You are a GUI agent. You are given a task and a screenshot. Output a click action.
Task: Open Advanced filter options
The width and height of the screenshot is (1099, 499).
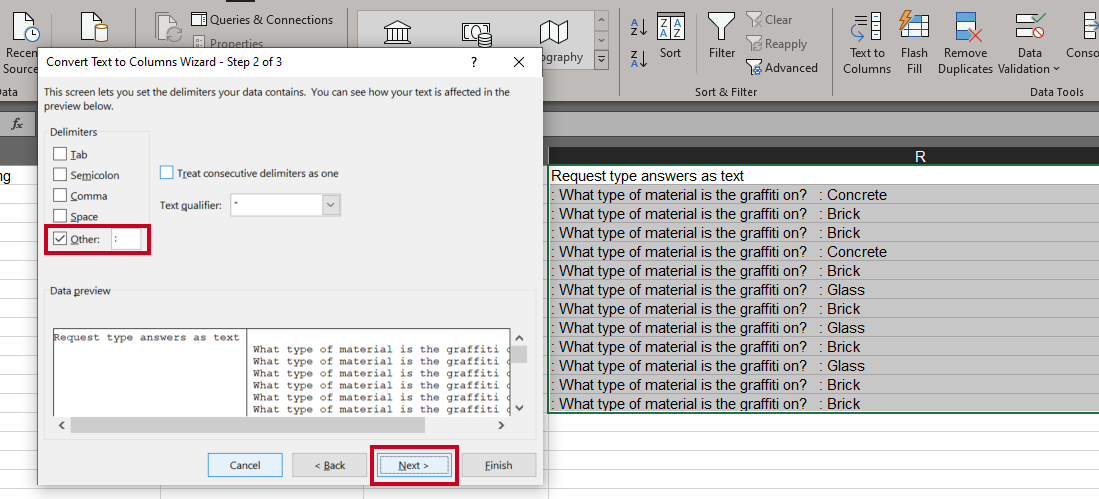tap(782, 67)
